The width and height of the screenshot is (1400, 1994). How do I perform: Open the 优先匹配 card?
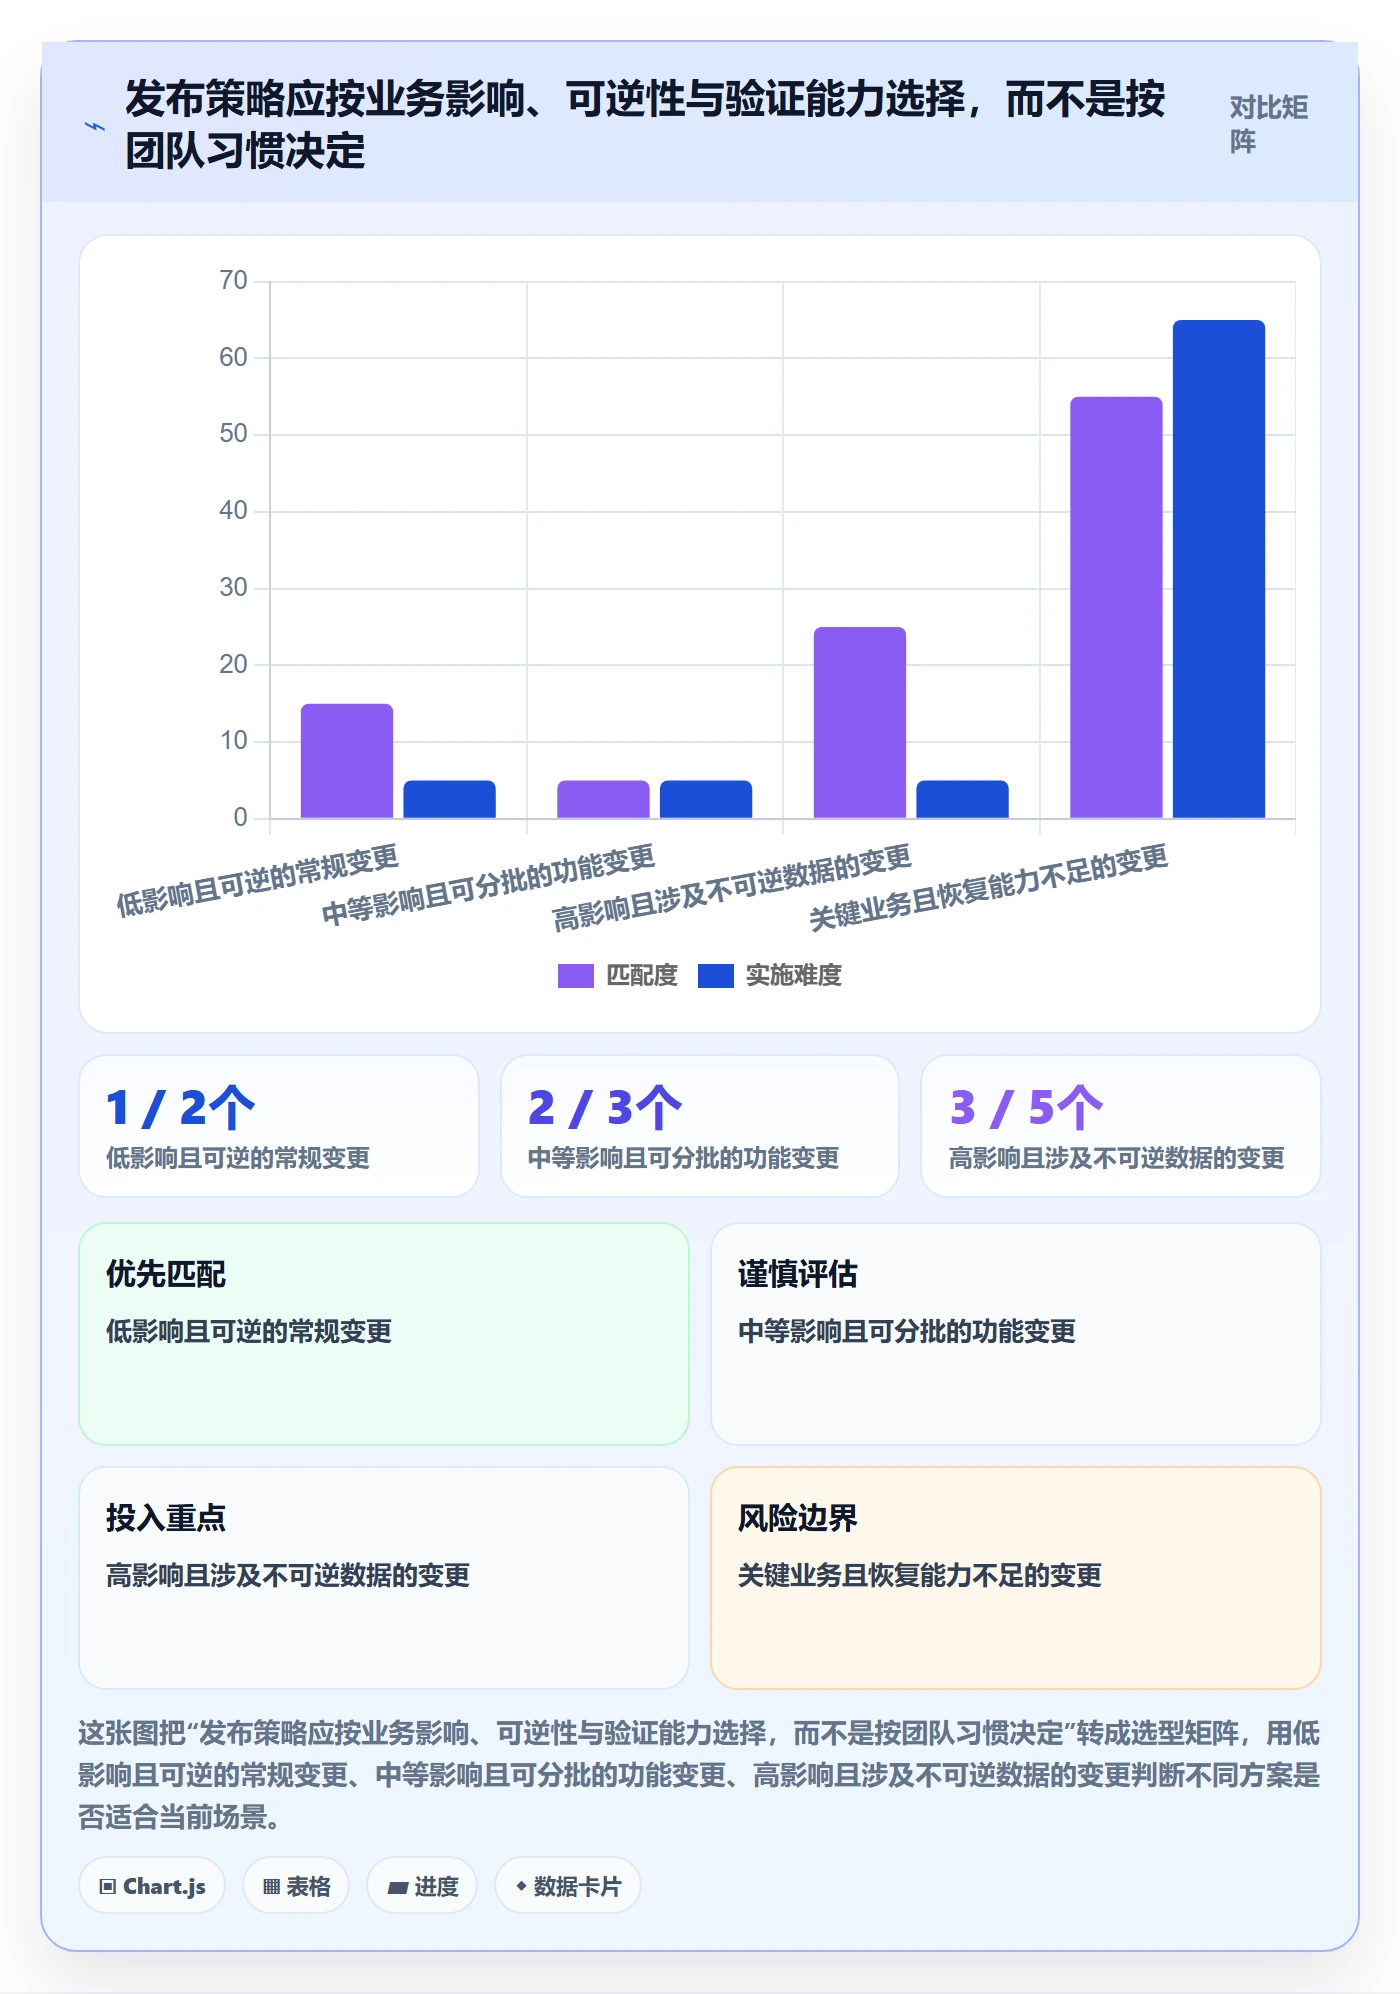[x=384, y=1333]
